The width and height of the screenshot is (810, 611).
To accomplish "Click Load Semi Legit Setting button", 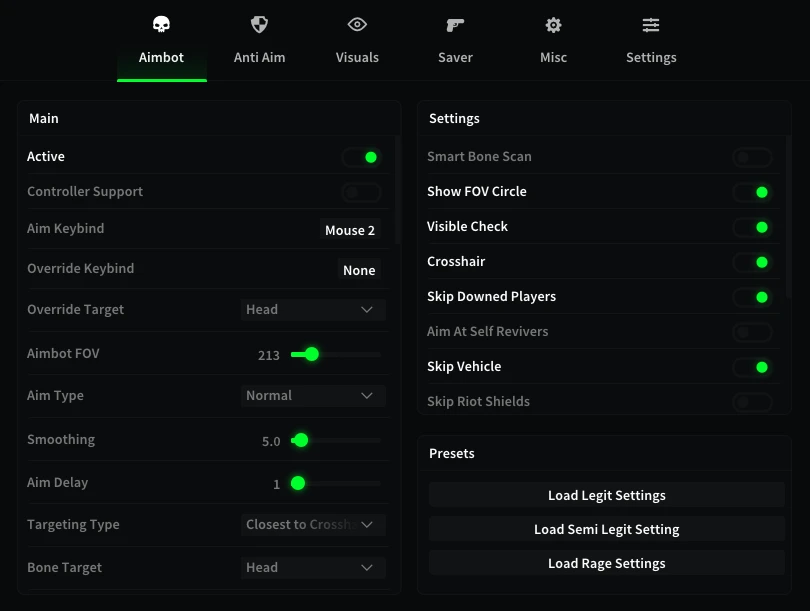I will [606, 529].
